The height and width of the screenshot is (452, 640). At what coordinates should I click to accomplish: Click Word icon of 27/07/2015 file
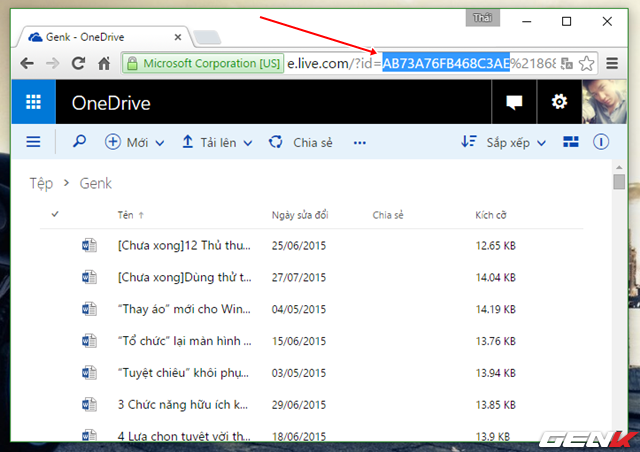coord(89,277)
